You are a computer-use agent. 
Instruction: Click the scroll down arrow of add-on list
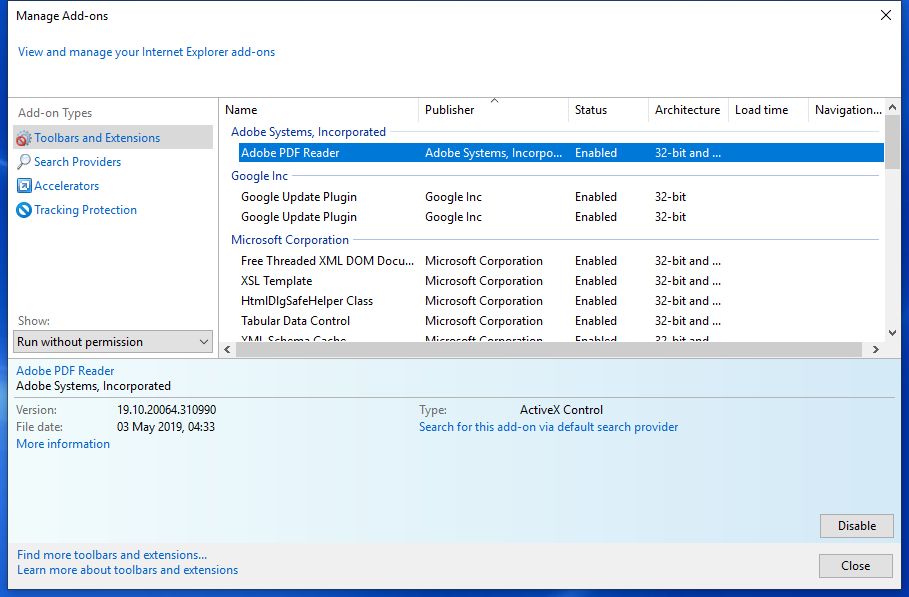[893, 333]
